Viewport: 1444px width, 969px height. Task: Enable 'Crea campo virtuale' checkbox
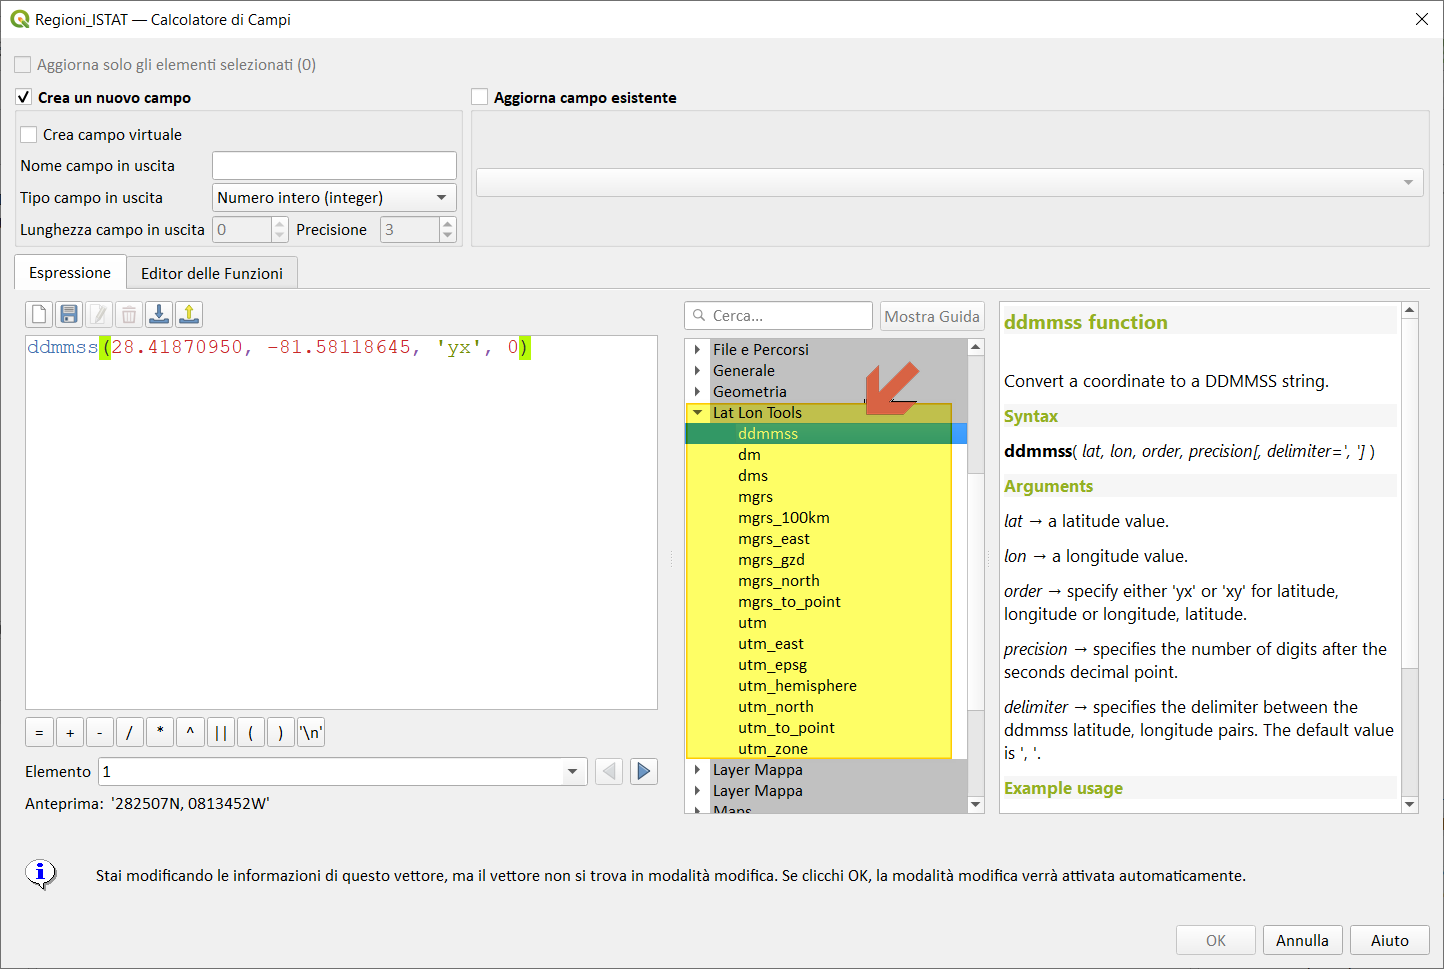pos(27,134)
